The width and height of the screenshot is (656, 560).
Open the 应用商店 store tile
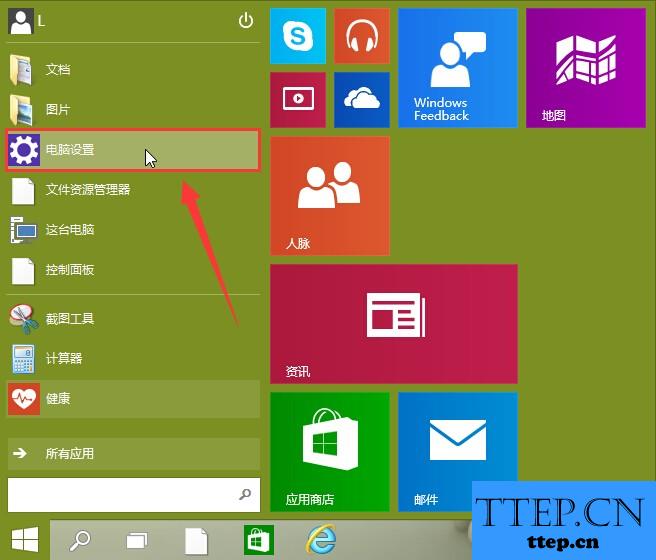pos(330,452)
